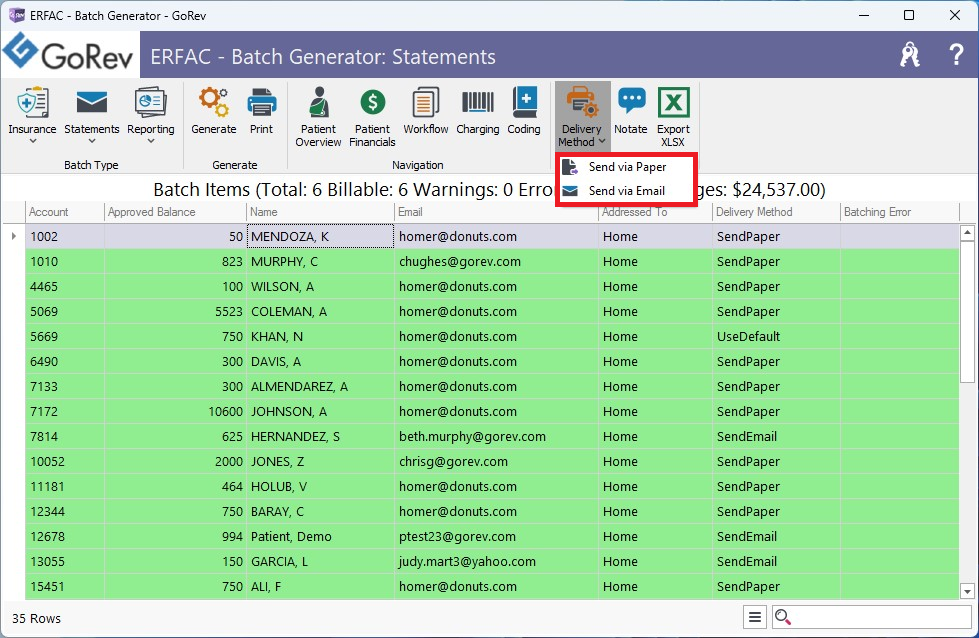
Task: Click the 35 Rows status text
Action: pyautogui.click(x=36, y=618)
